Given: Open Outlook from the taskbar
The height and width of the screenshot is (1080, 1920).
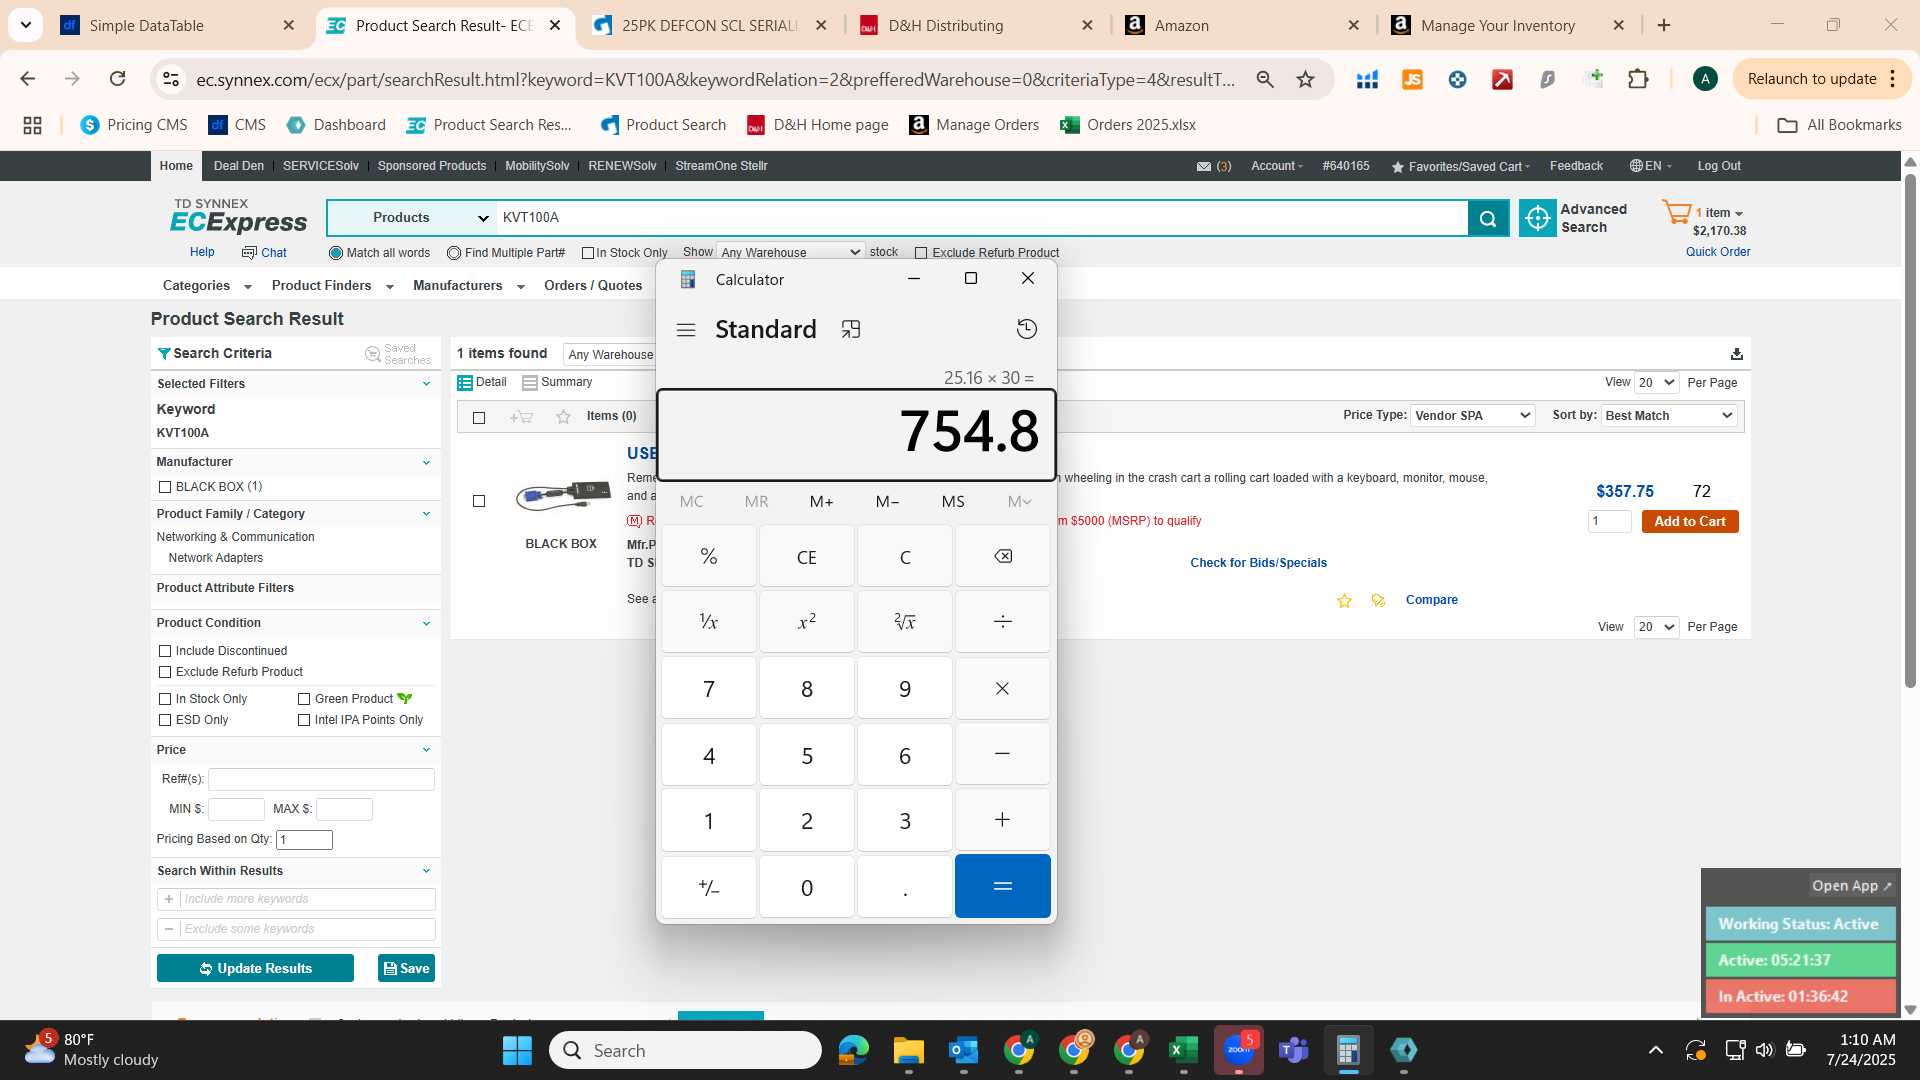Looking at the screenshot, I should [964, 1050].
